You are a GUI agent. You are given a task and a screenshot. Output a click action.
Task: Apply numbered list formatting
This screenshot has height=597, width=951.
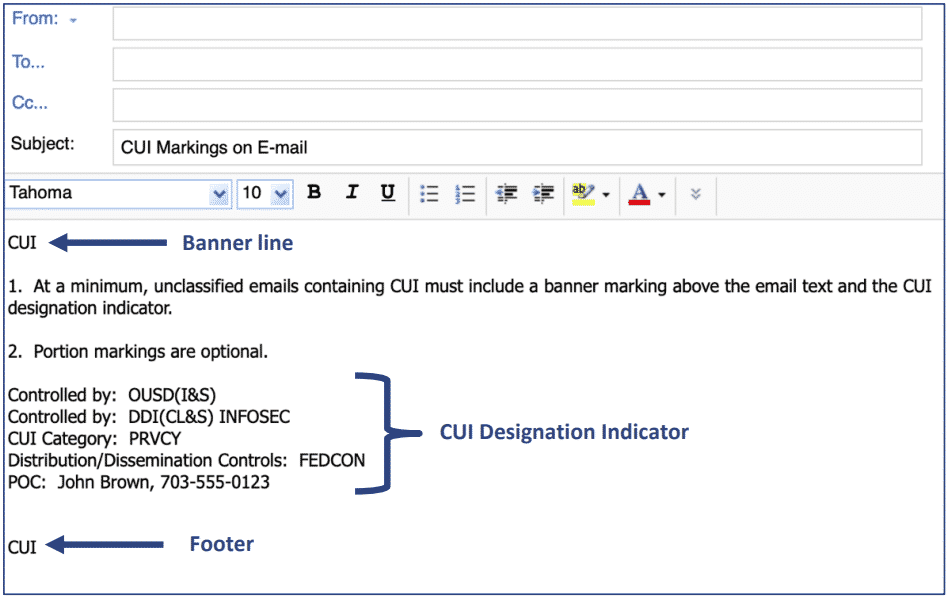click(465, 194)
